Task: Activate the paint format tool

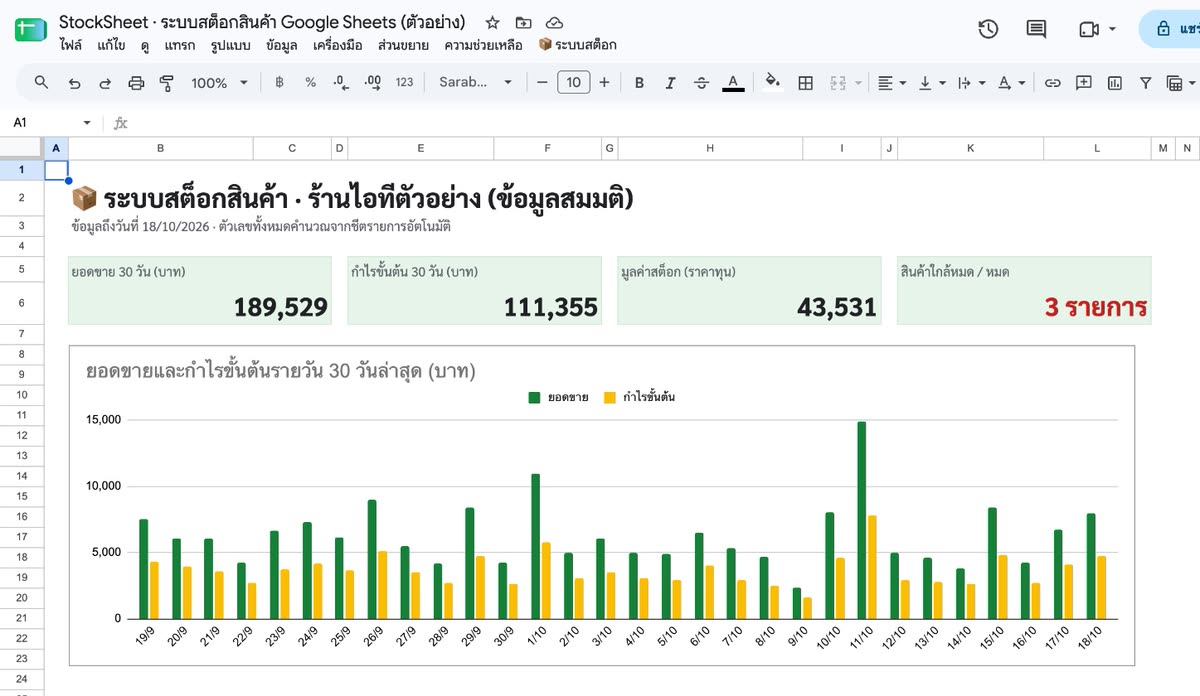Action: 167,83
